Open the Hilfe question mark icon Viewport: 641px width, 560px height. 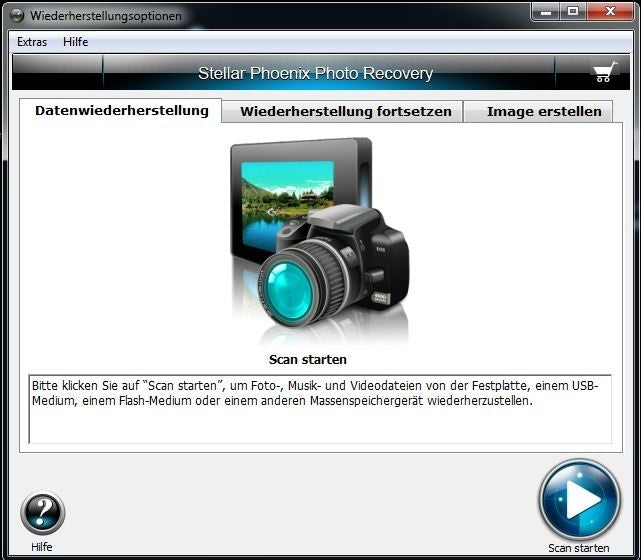point(43,513)
